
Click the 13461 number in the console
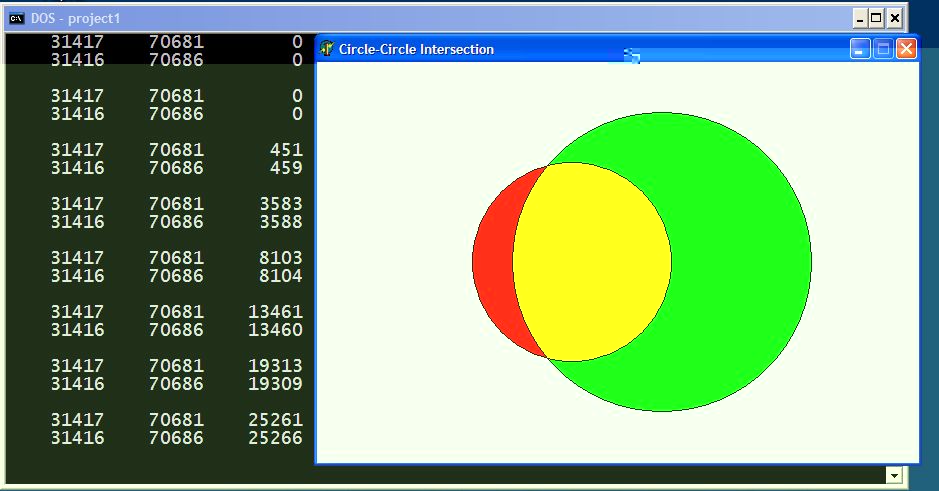pos(275,312)
